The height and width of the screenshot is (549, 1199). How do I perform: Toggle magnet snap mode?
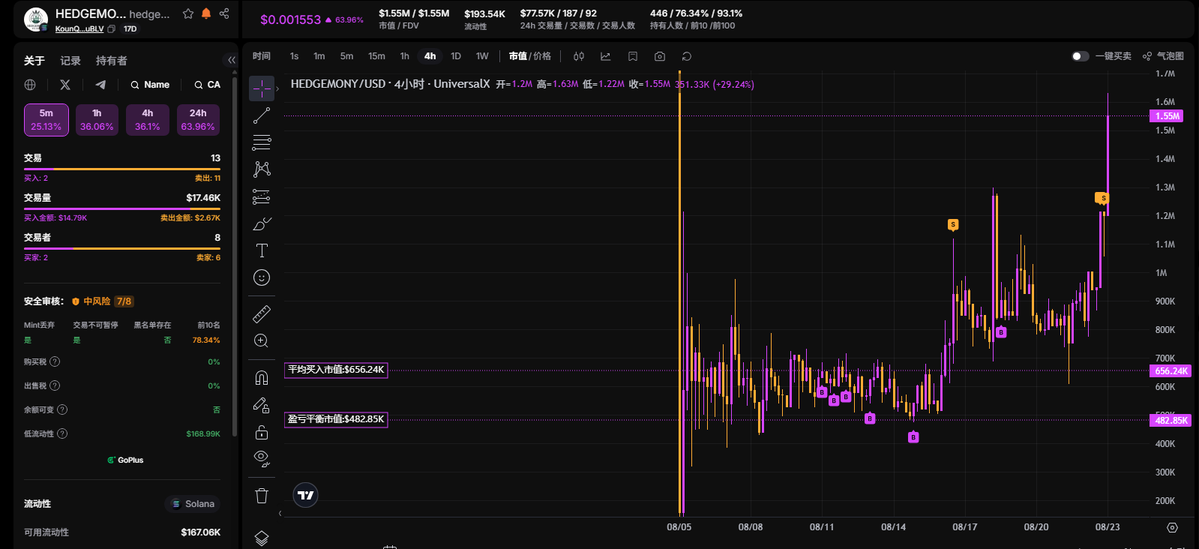(262, 377)
